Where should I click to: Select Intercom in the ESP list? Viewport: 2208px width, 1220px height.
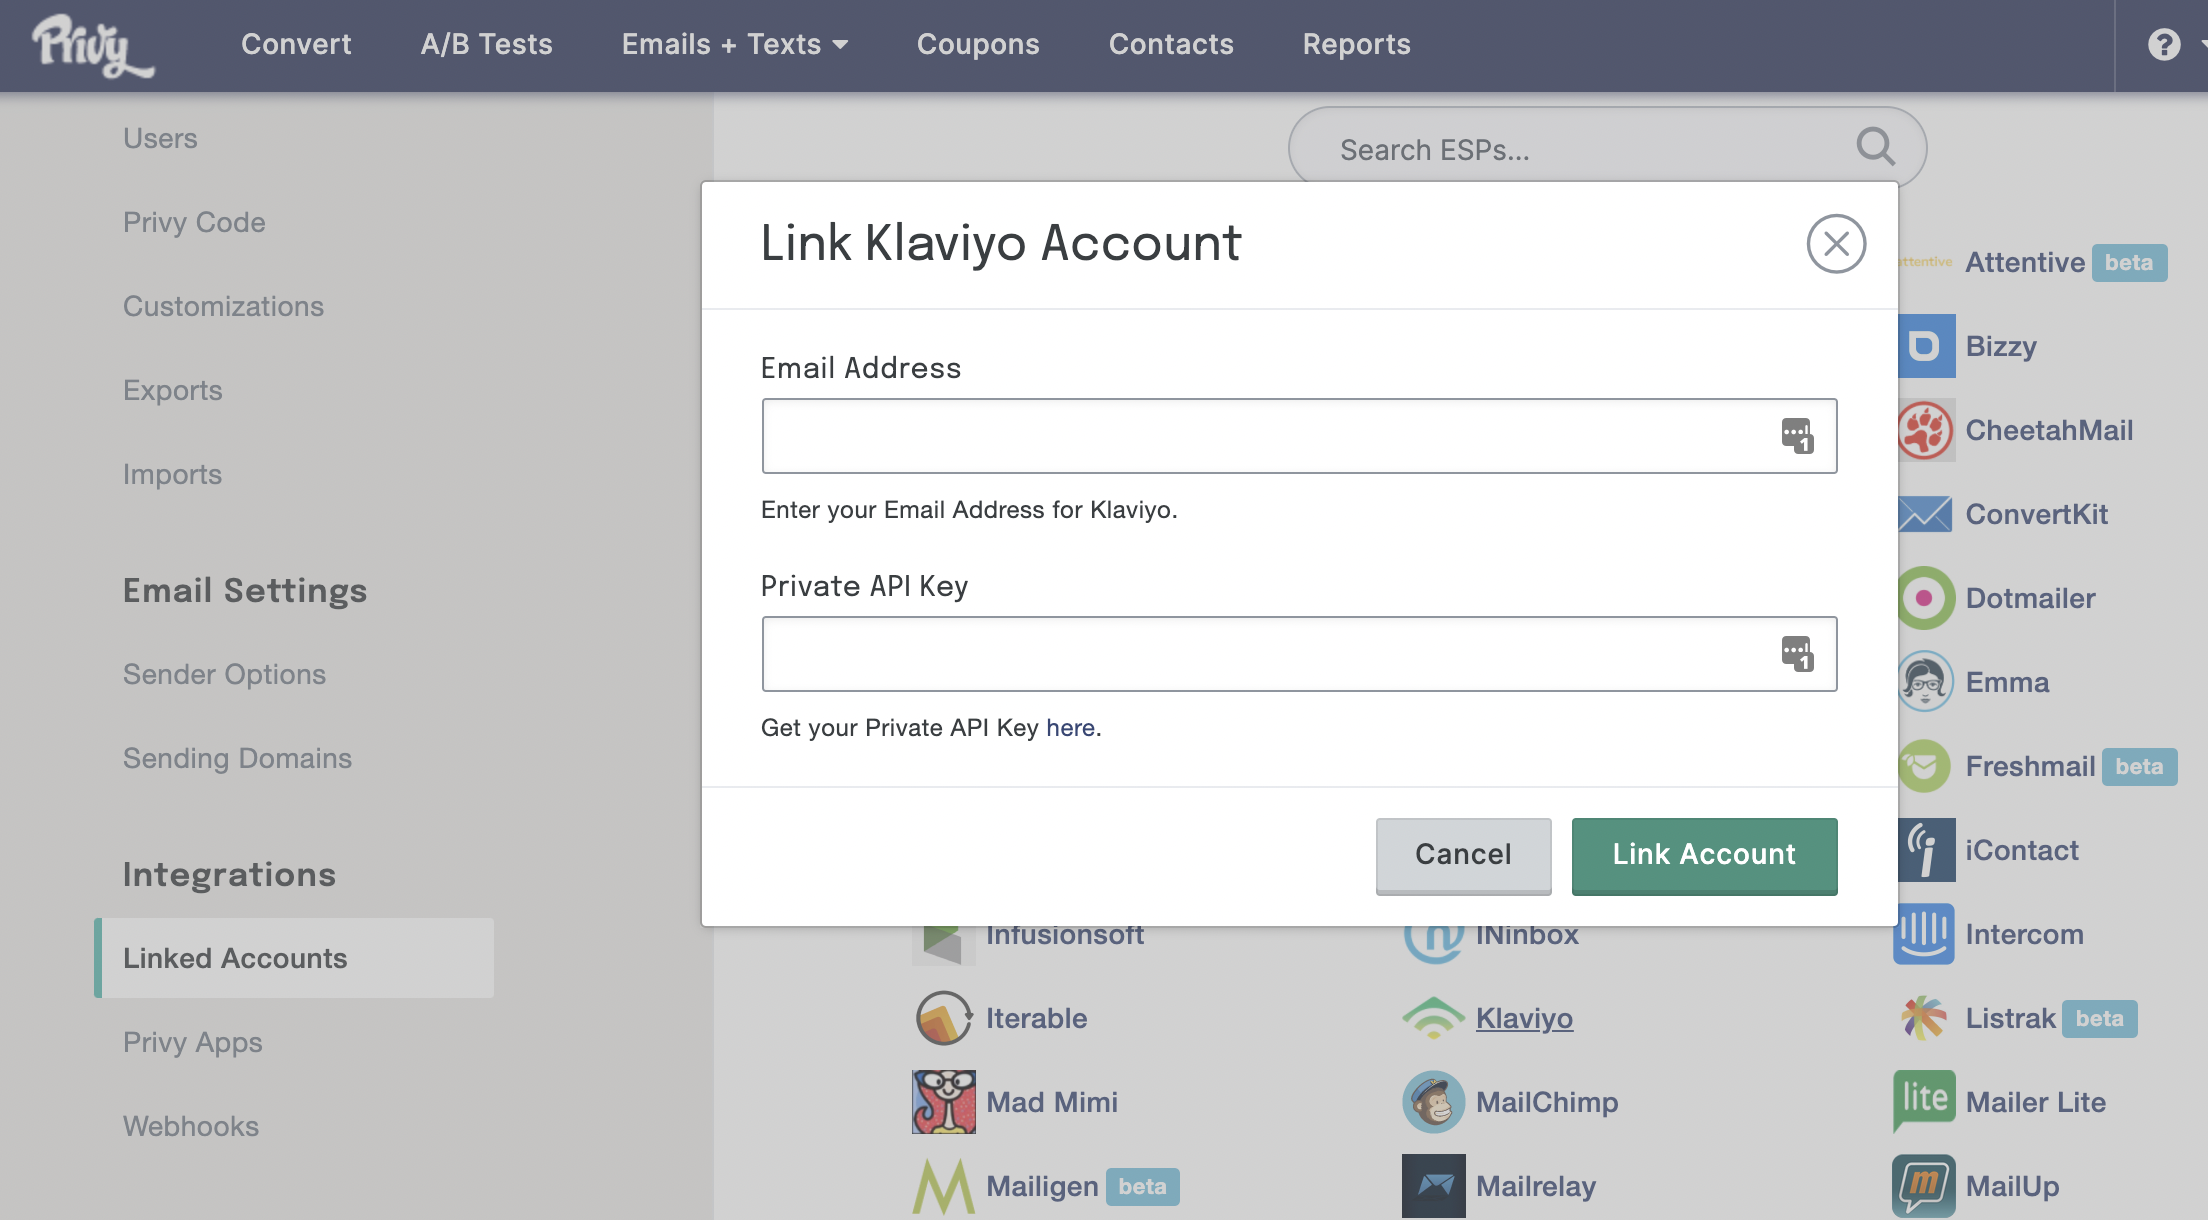click(2024, 934)
